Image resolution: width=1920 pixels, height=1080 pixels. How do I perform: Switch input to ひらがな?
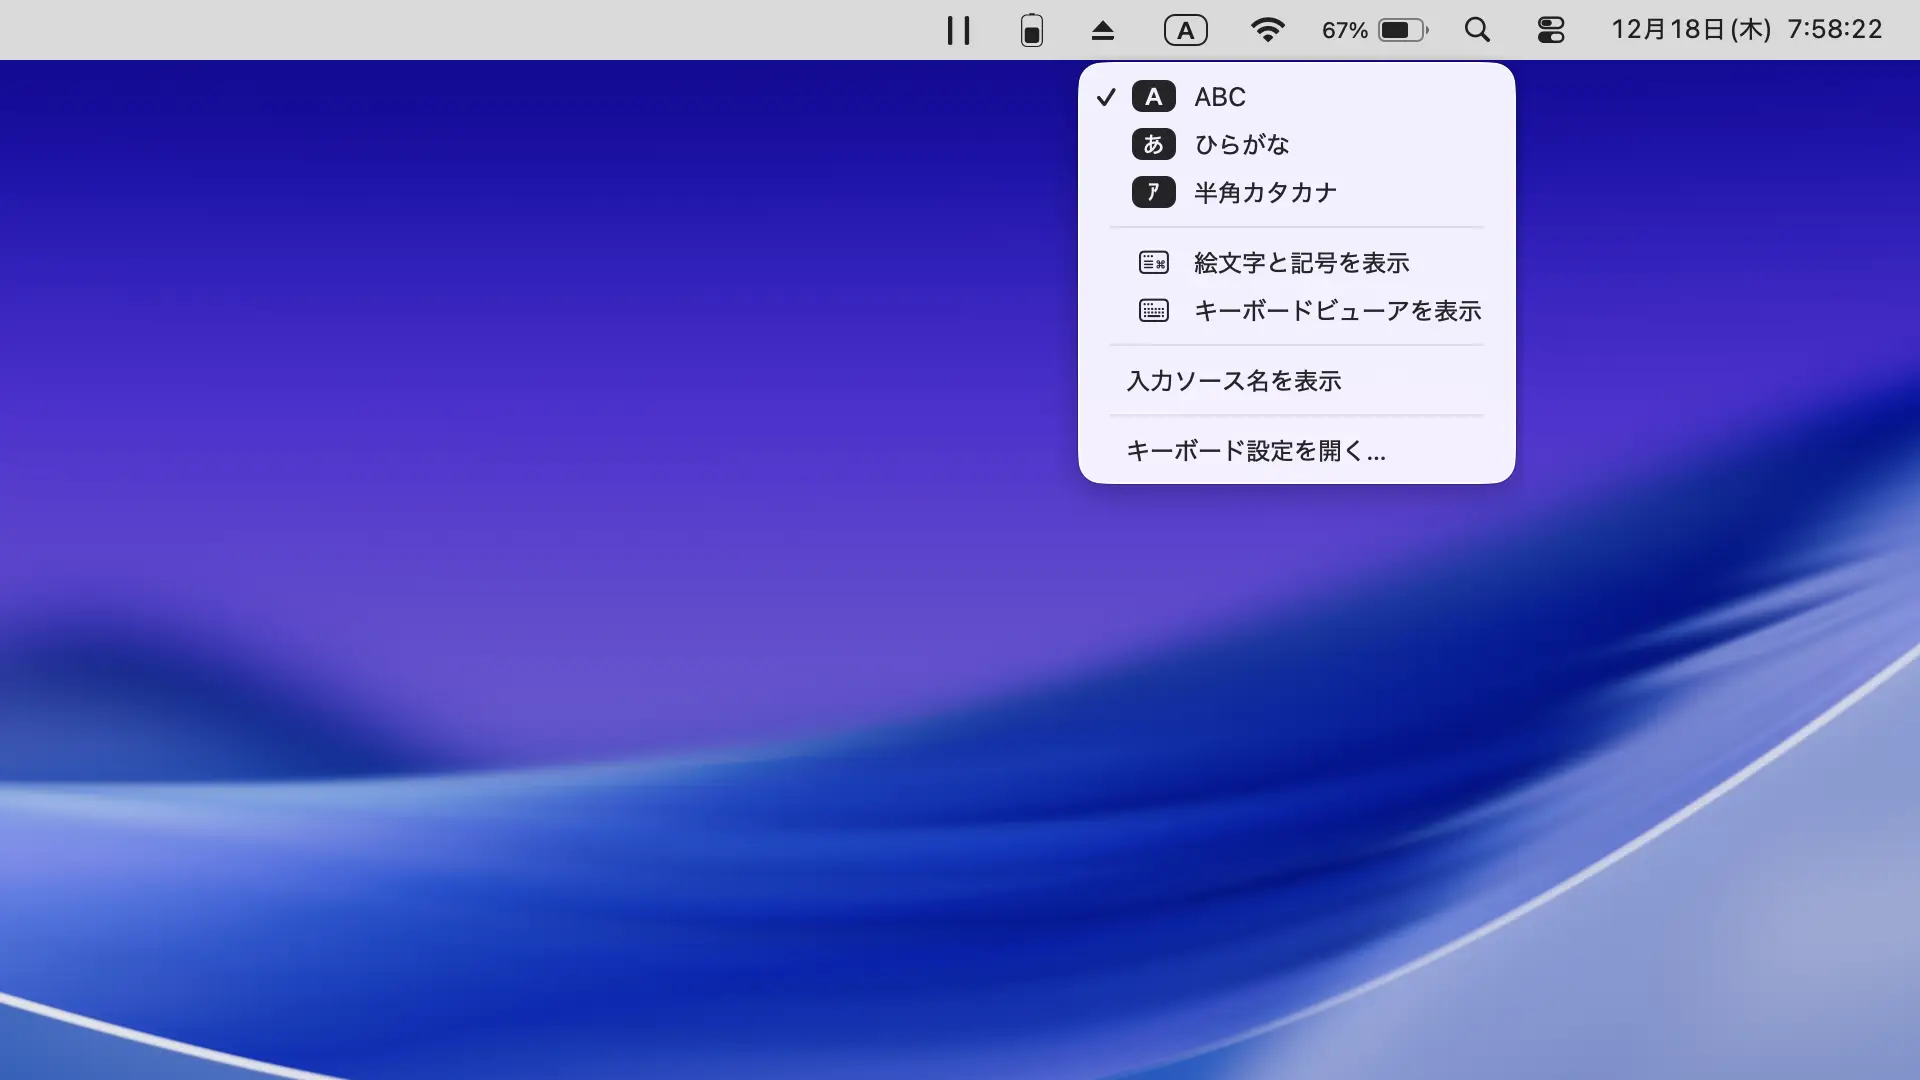pos(1241,144)
